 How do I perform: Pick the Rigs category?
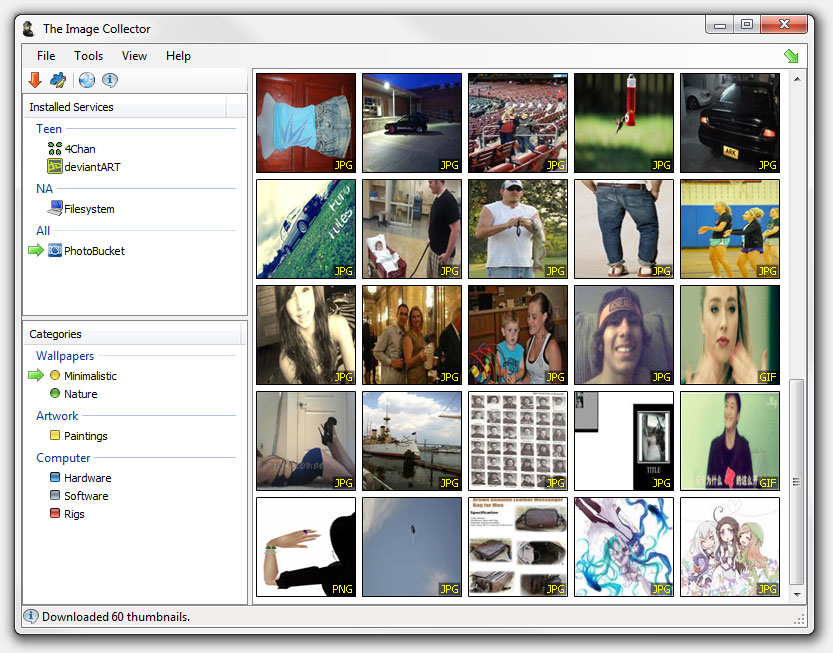coord(74,514)
